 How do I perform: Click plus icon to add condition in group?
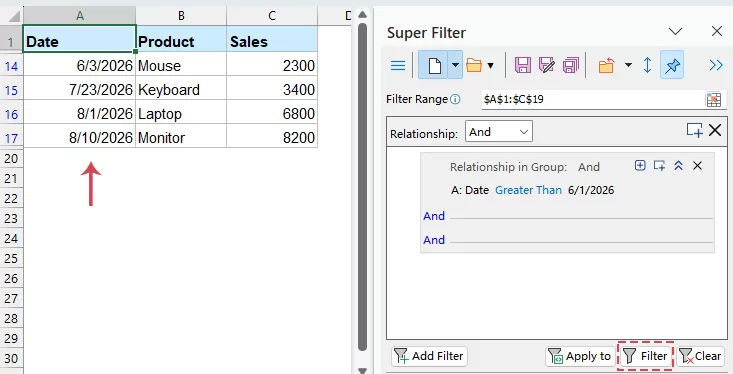click(640, 165)
